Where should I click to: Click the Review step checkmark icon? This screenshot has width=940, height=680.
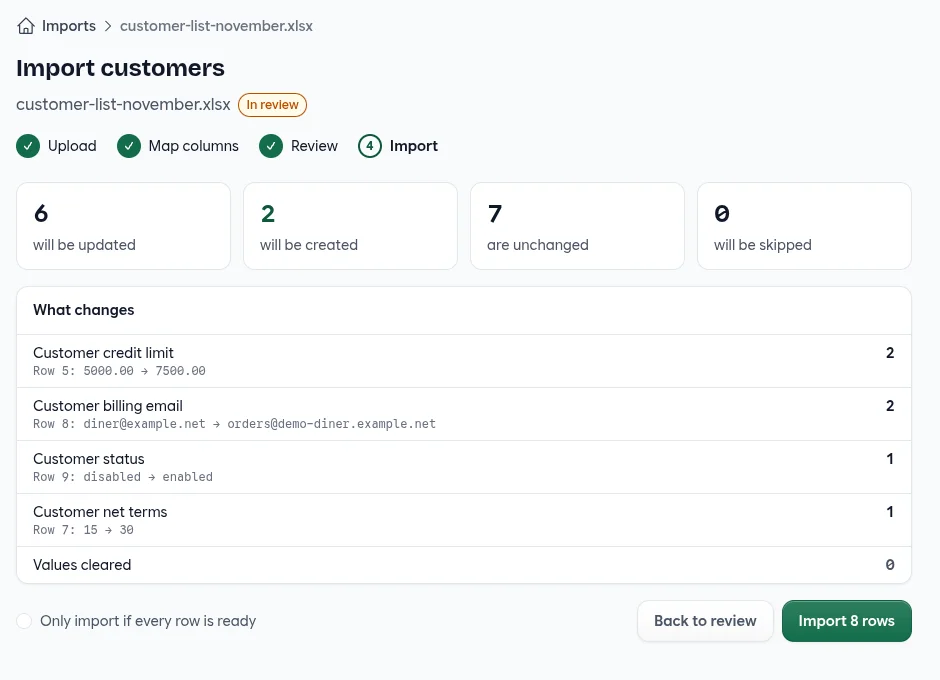point(271,146)
